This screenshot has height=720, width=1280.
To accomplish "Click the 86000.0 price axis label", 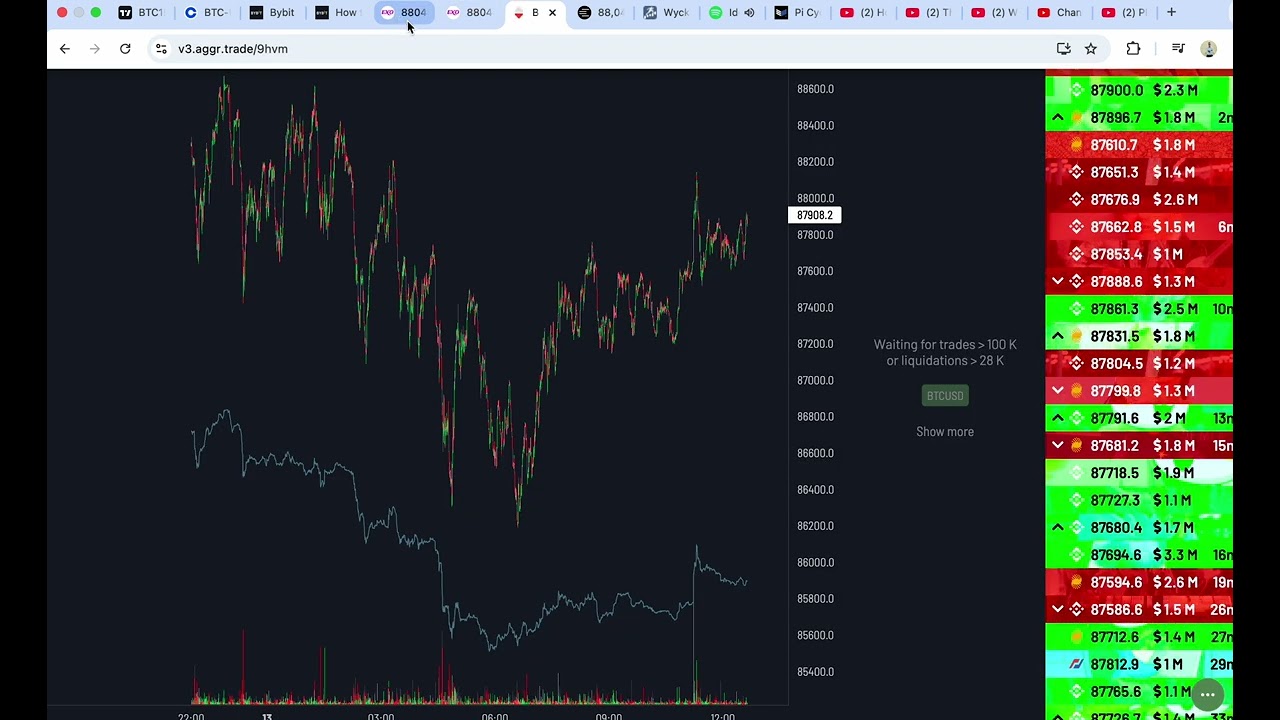I will 815,563.
